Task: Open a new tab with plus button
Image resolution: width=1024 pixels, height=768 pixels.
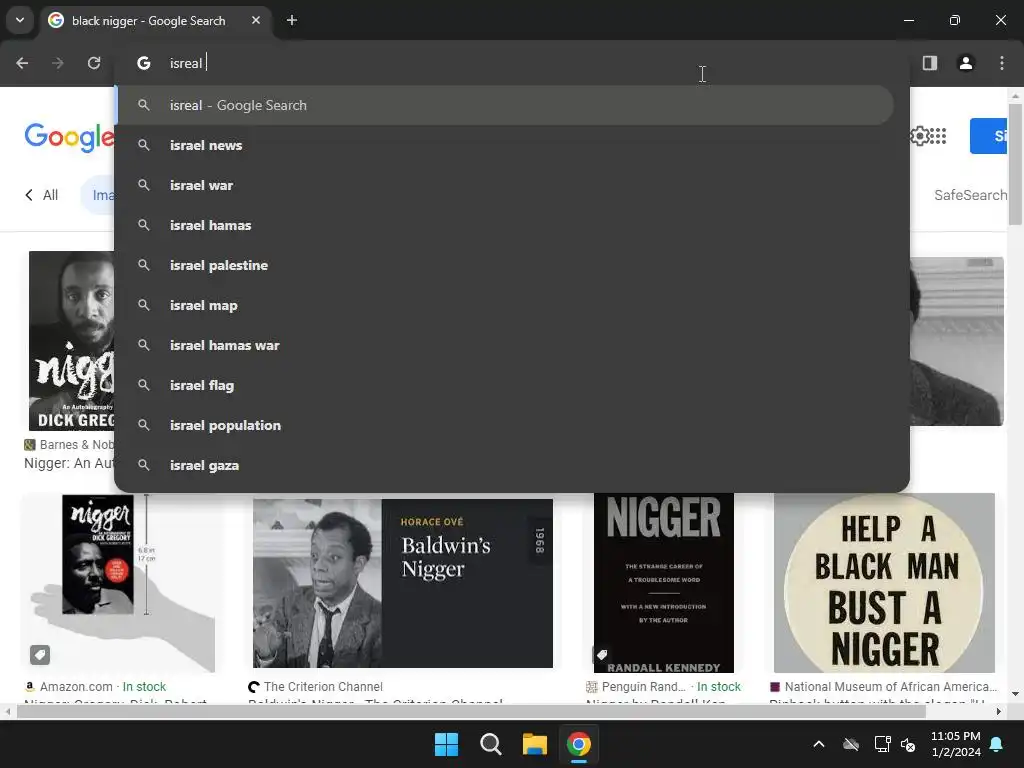Action: 292,20
